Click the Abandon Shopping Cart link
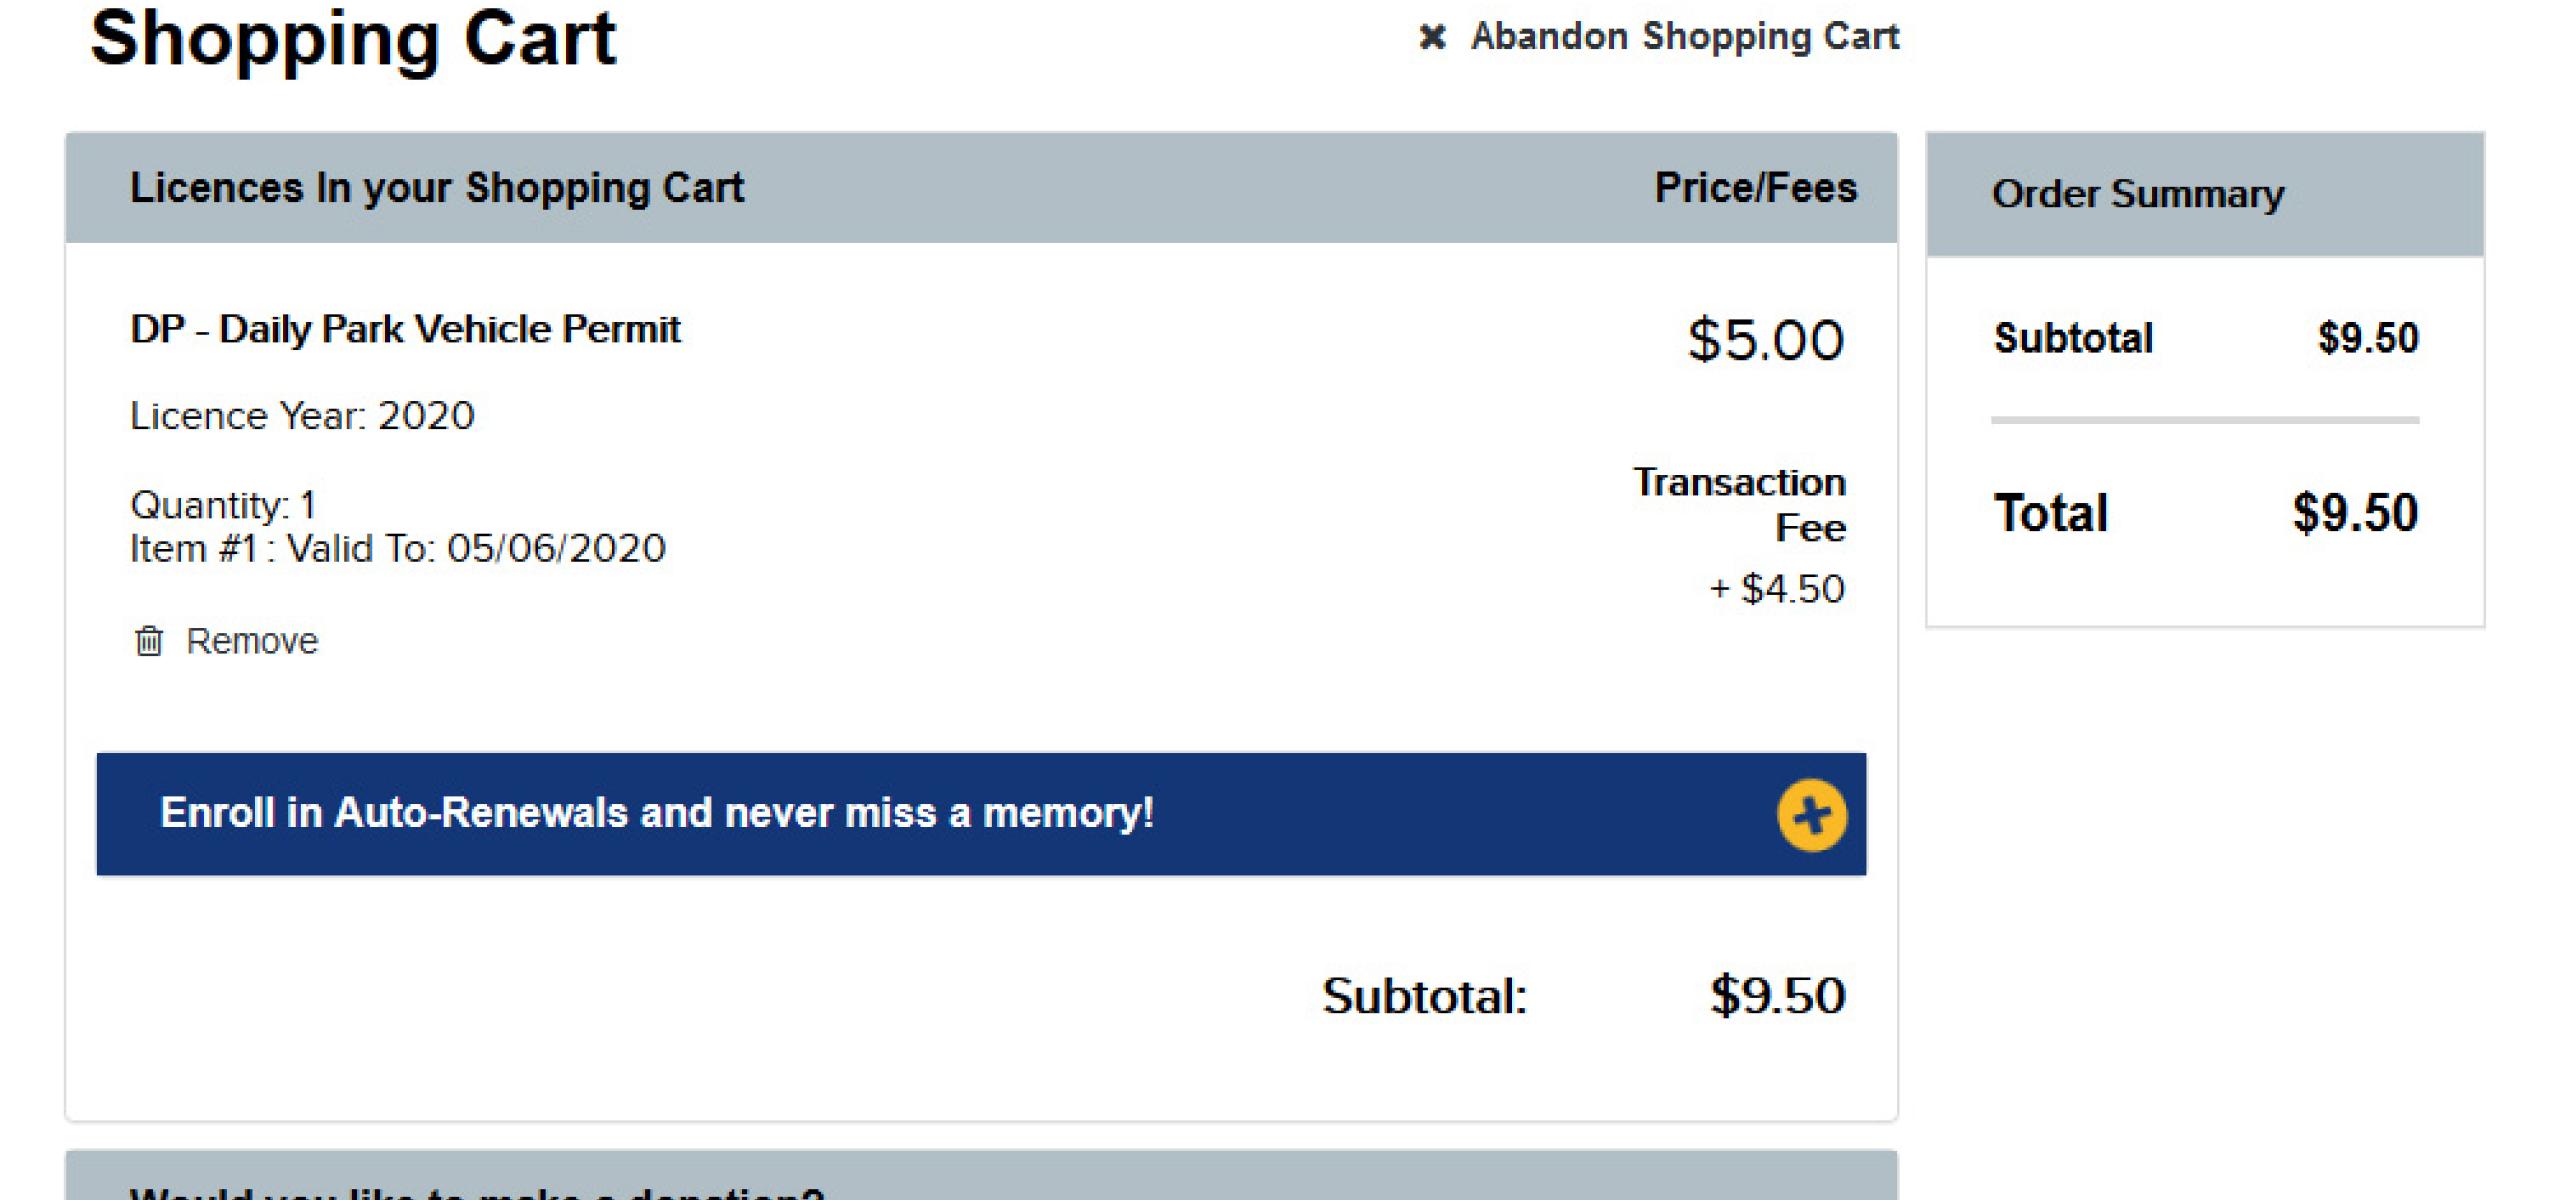Screen dimensions: 2560x1200 tap(1684, 37)
